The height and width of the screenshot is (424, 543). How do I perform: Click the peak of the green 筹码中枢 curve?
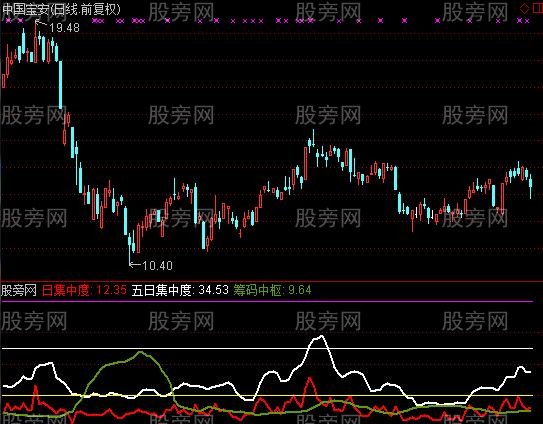(140, 352)
